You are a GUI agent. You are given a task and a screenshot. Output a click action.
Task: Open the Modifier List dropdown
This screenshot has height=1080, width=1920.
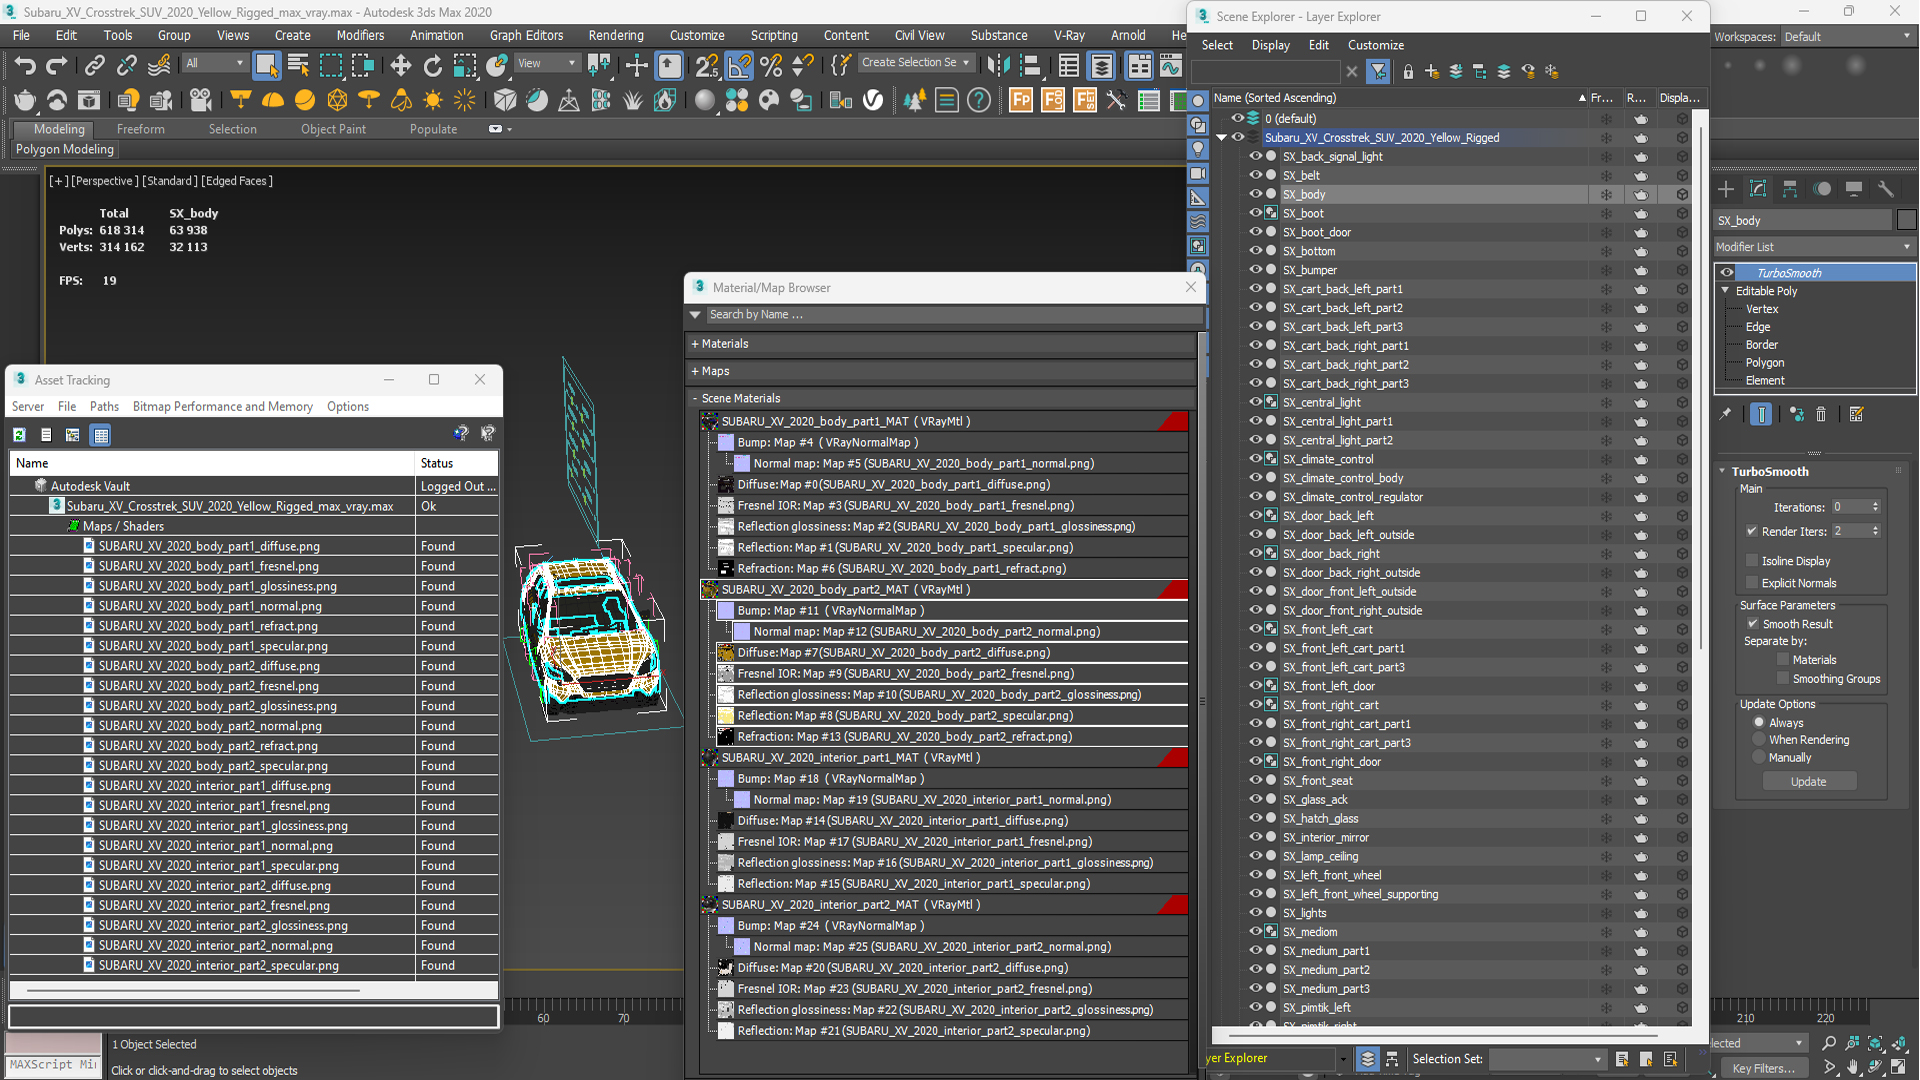pyautogui.click(x=1814, y=247)
